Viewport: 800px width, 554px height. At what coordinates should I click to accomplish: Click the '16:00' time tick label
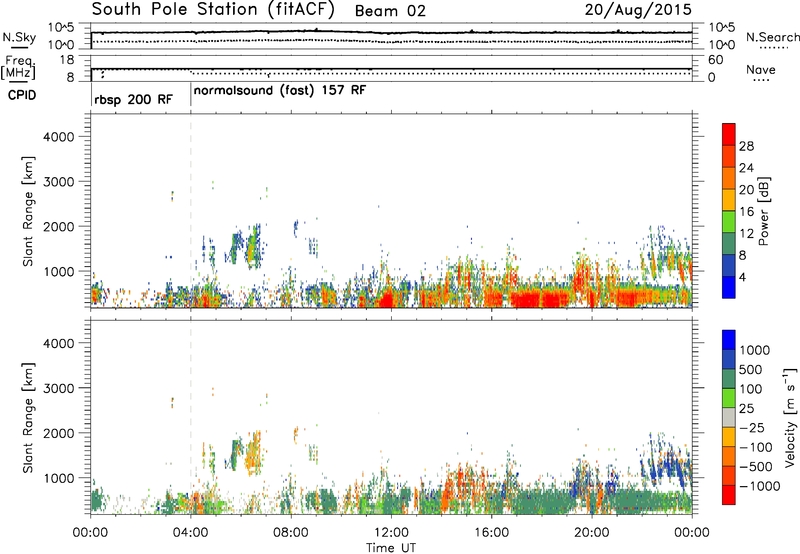coord(492,533)
